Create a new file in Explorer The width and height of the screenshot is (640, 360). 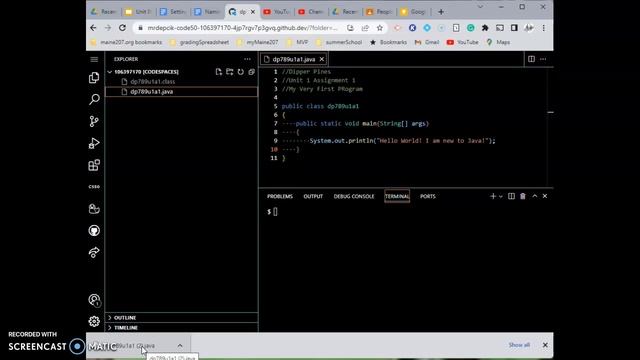click(x=219, y=72)
